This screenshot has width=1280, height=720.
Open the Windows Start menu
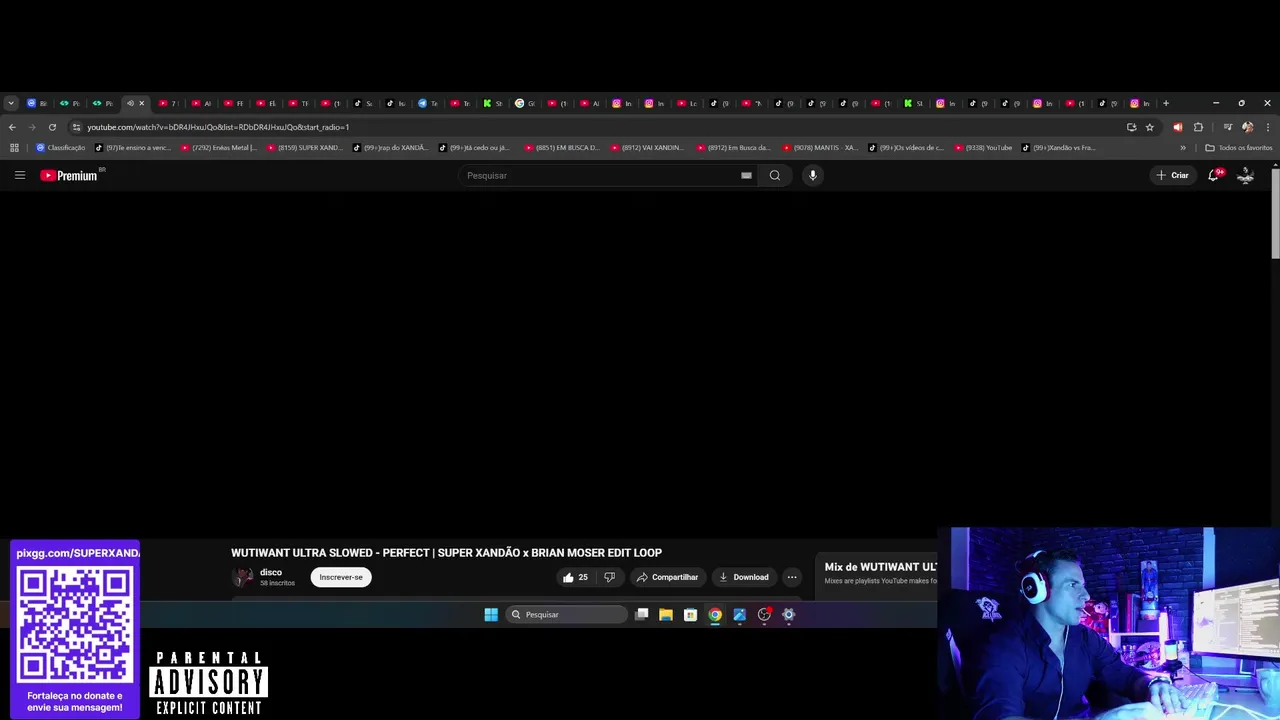(491, 615)
